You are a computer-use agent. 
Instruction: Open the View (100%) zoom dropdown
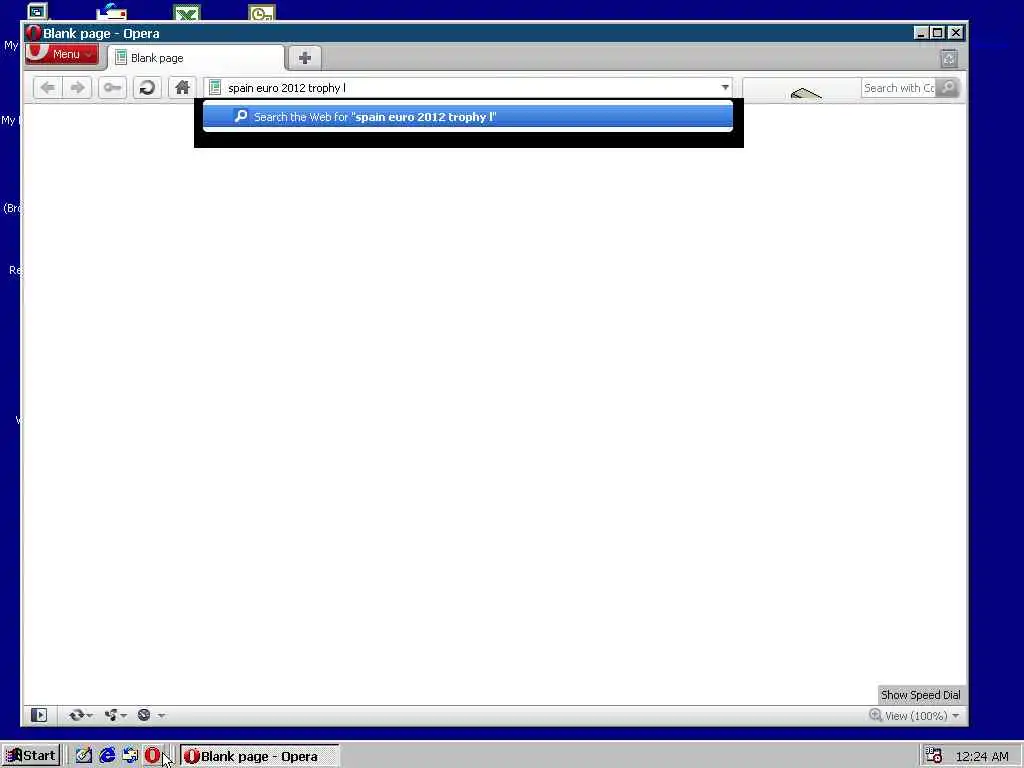click(x=922, y=716)
